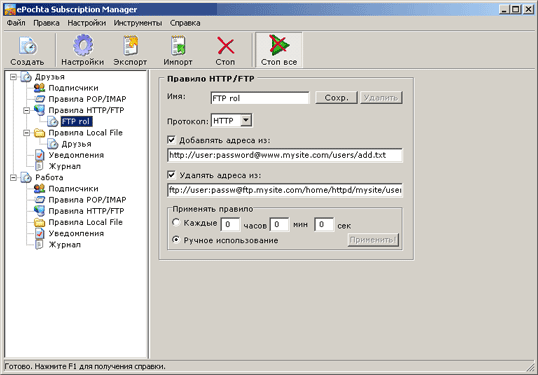Open the Файл menu
The height and width of the screenshot is (375, 538).
click(x=16, y=23)
